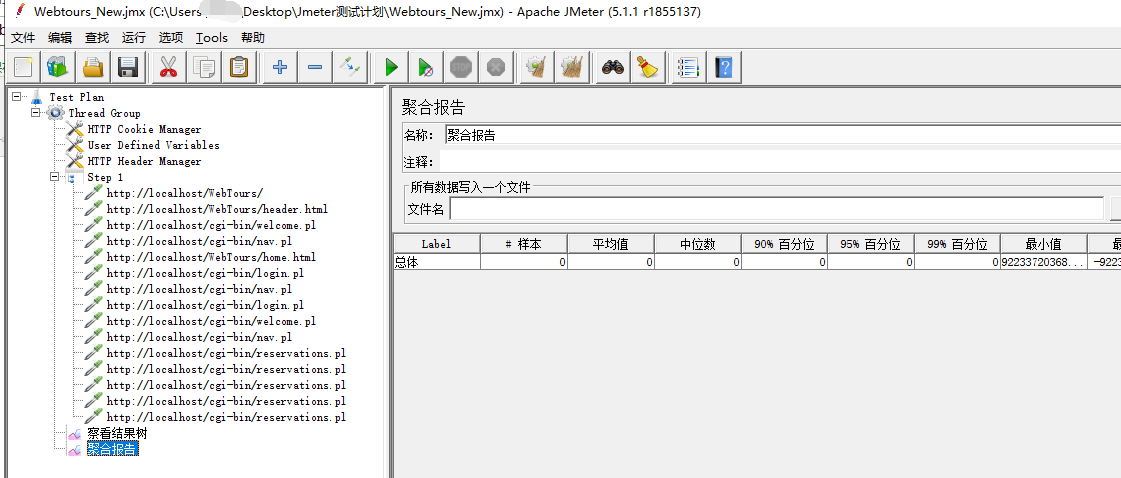Screen dimensions: 1121x478
Task: Expand all tree nodes with plus icon
Action: pos(280,68)
